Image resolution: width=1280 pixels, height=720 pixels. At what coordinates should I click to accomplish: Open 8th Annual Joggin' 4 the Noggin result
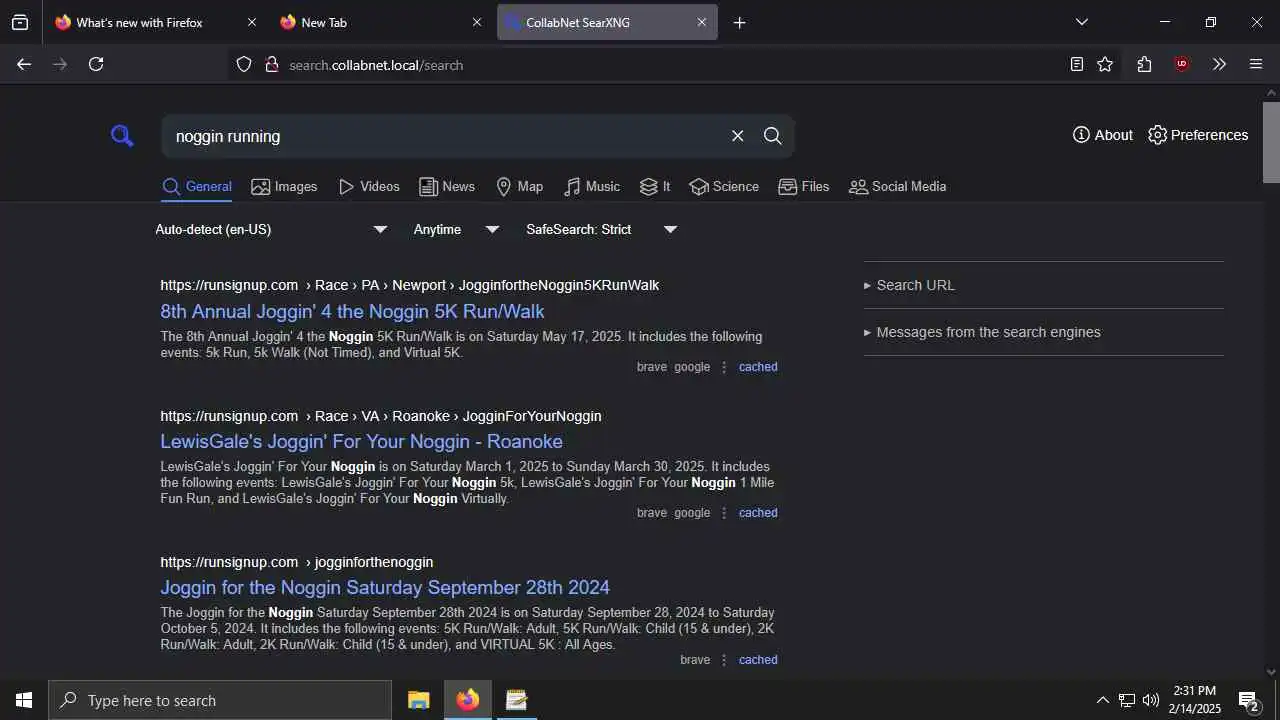(x=352, y=312)
